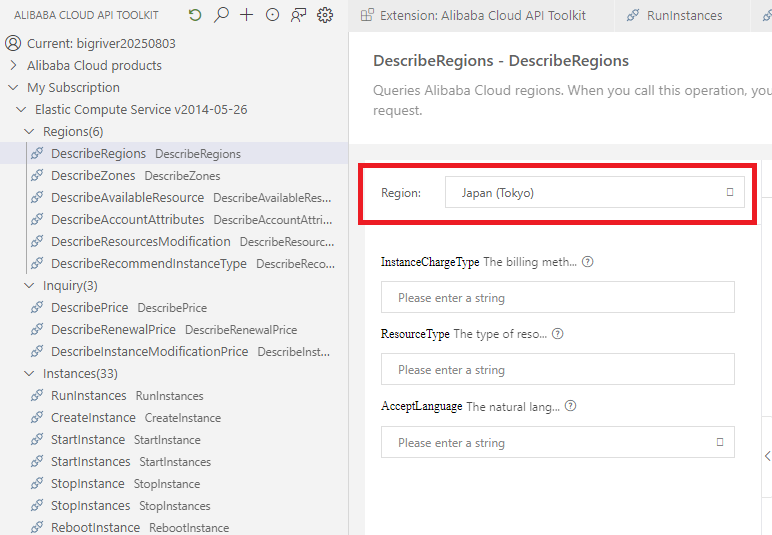
Task: Click link icon beside DescribeRecommendInstanceType
Action: pos(37,263)
